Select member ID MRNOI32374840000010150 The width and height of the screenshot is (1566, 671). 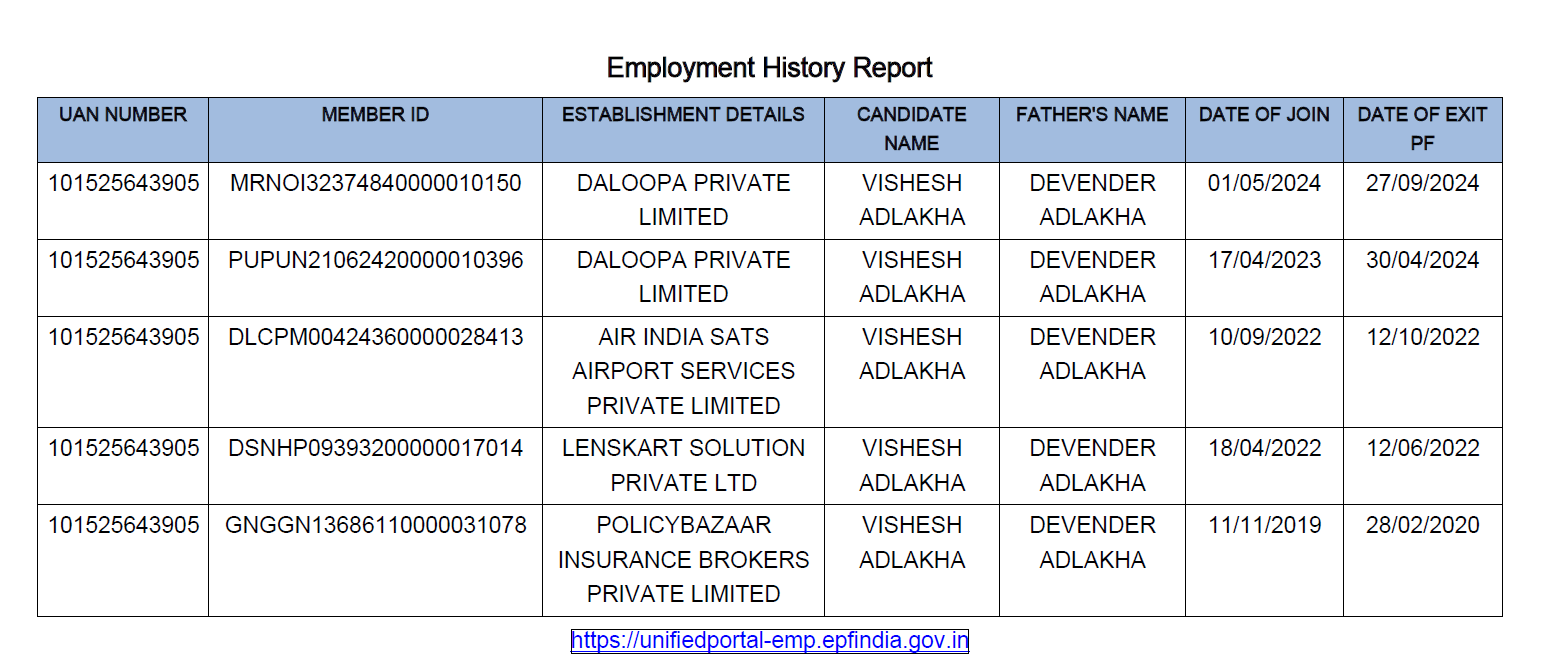[x=375, y=184]
